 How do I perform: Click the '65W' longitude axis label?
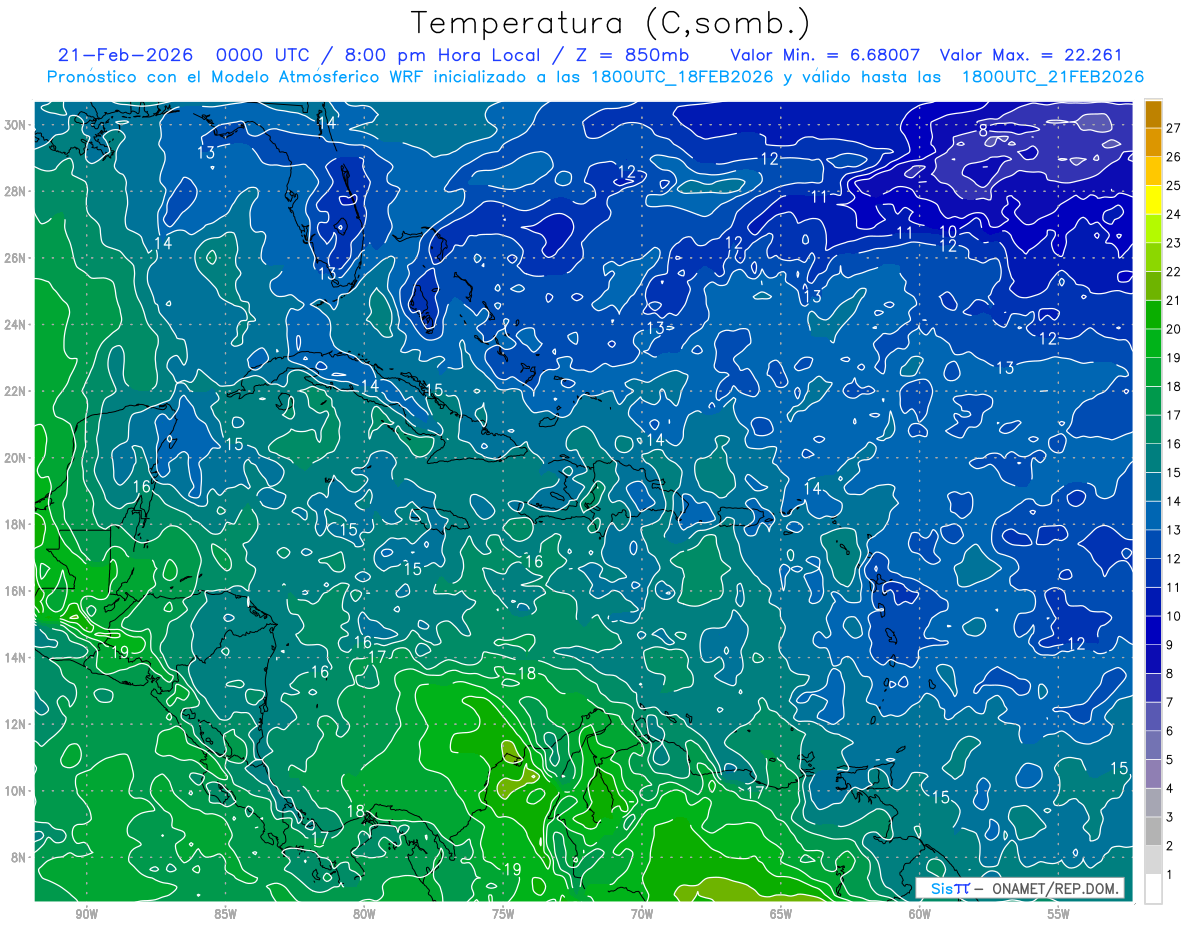(x=781, y=914)
